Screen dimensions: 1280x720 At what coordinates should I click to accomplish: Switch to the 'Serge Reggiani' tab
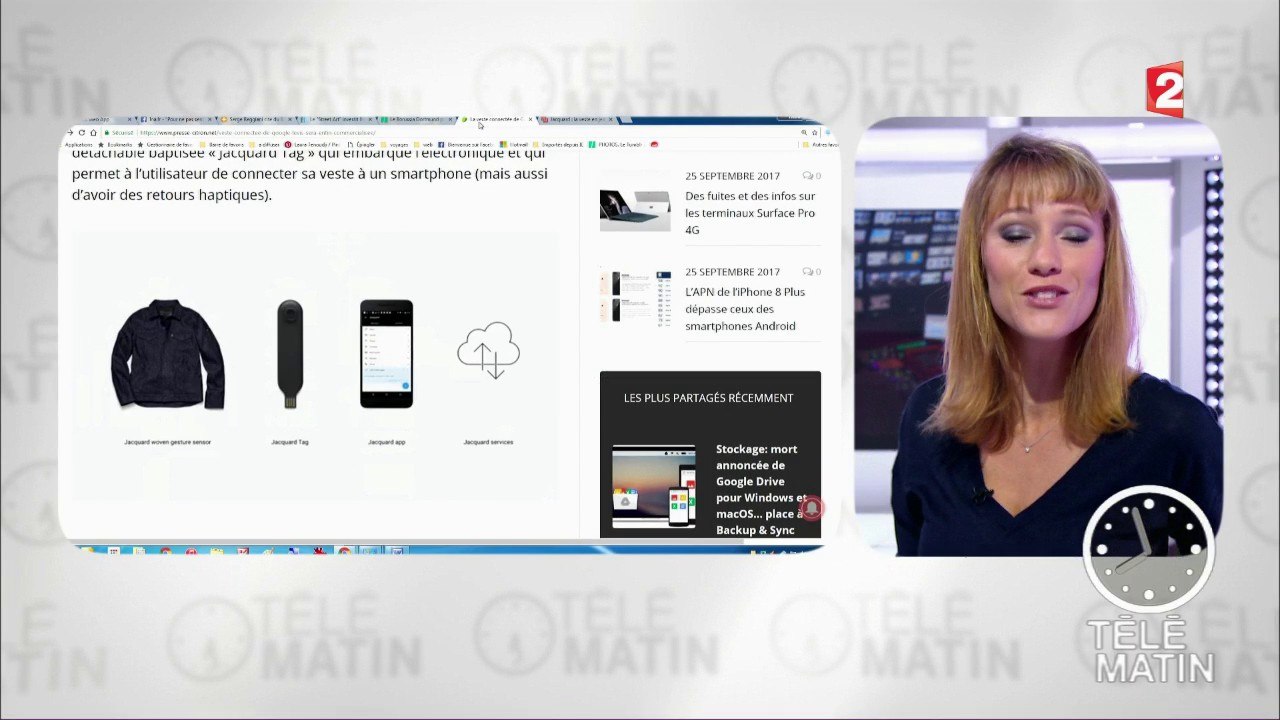[256, 119]
